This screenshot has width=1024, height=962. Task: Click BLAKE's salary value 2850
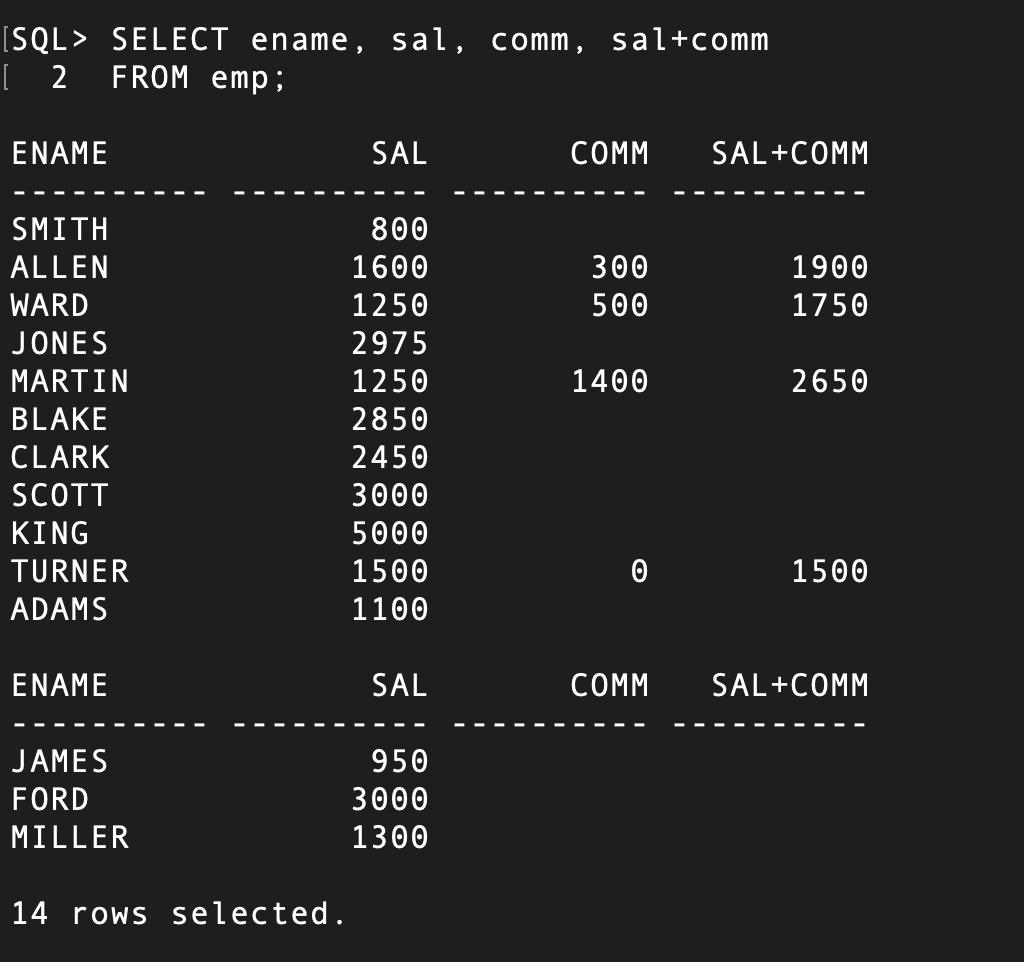(390, 419)
